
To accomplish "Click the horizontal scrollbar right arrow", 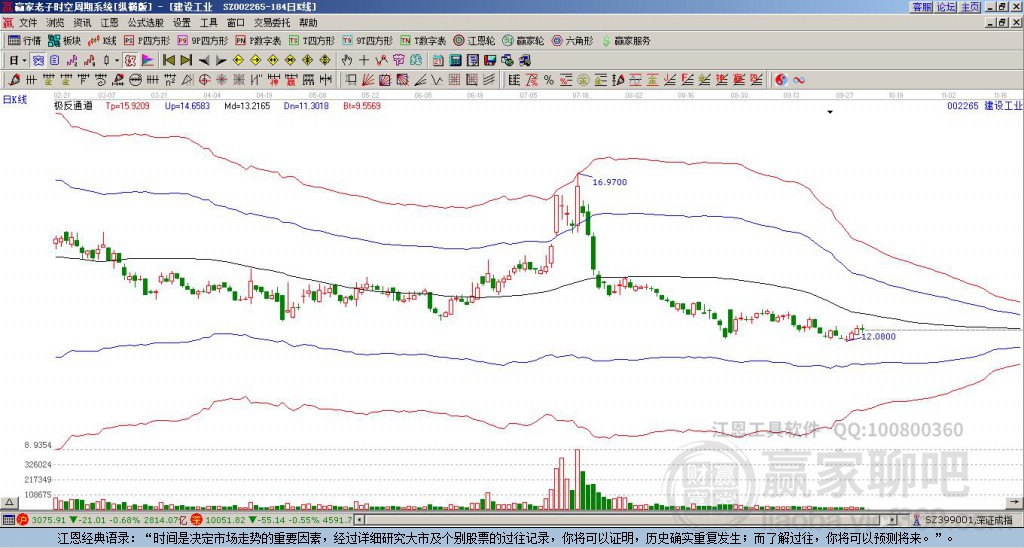I will click(x=893, y=520).
